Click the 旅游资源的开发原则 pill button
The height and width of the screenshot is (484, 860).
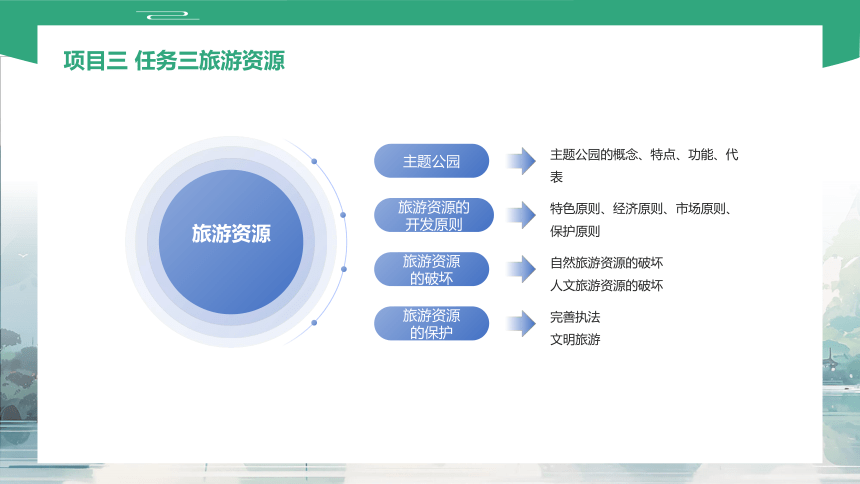click(x=434, y=215)
